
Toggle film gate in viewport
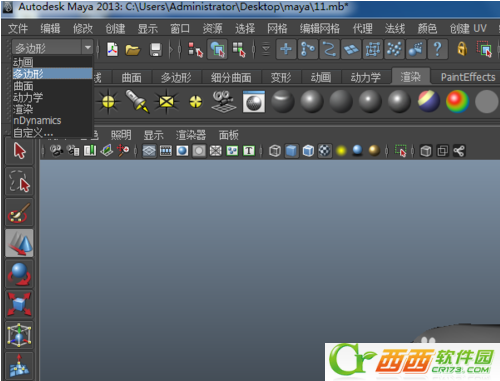pos(166,151)
